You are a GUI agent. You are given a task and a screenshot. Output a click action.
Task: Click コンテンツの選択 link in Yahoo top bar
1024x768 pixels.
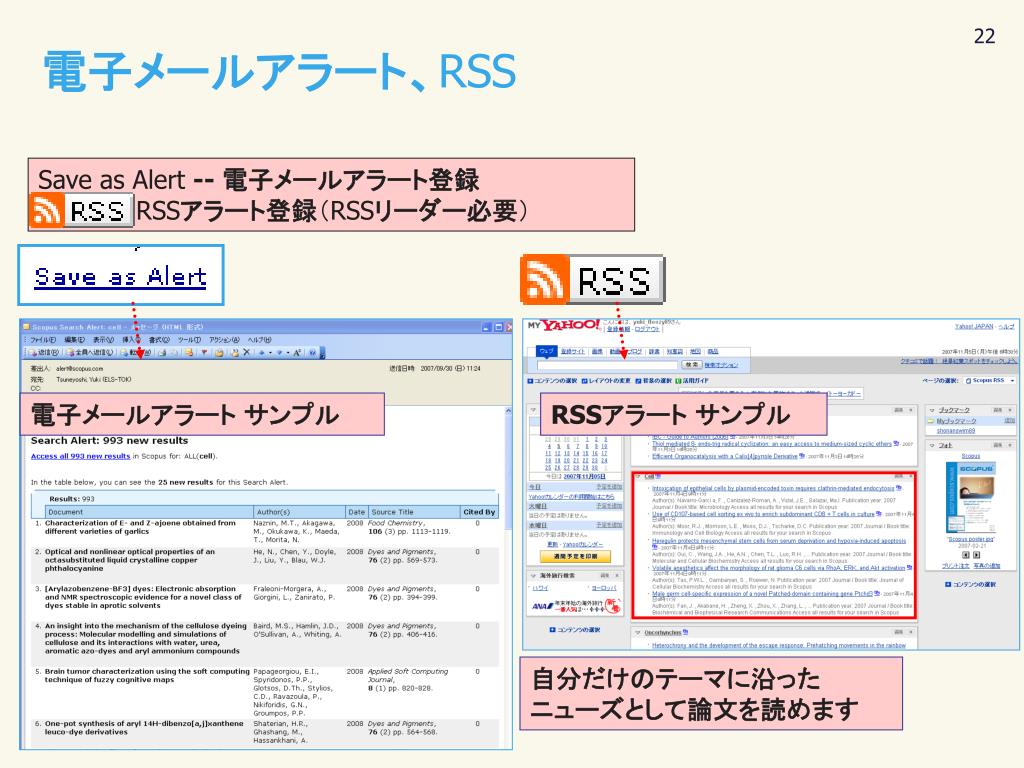[x=552, y=381]
